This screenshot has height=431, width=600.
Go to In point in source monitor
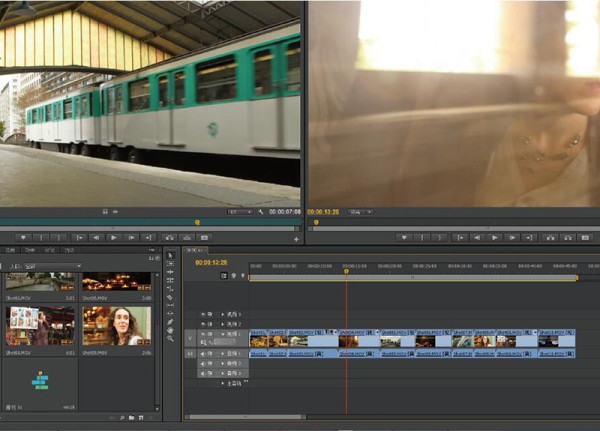(x=79, y=238)
